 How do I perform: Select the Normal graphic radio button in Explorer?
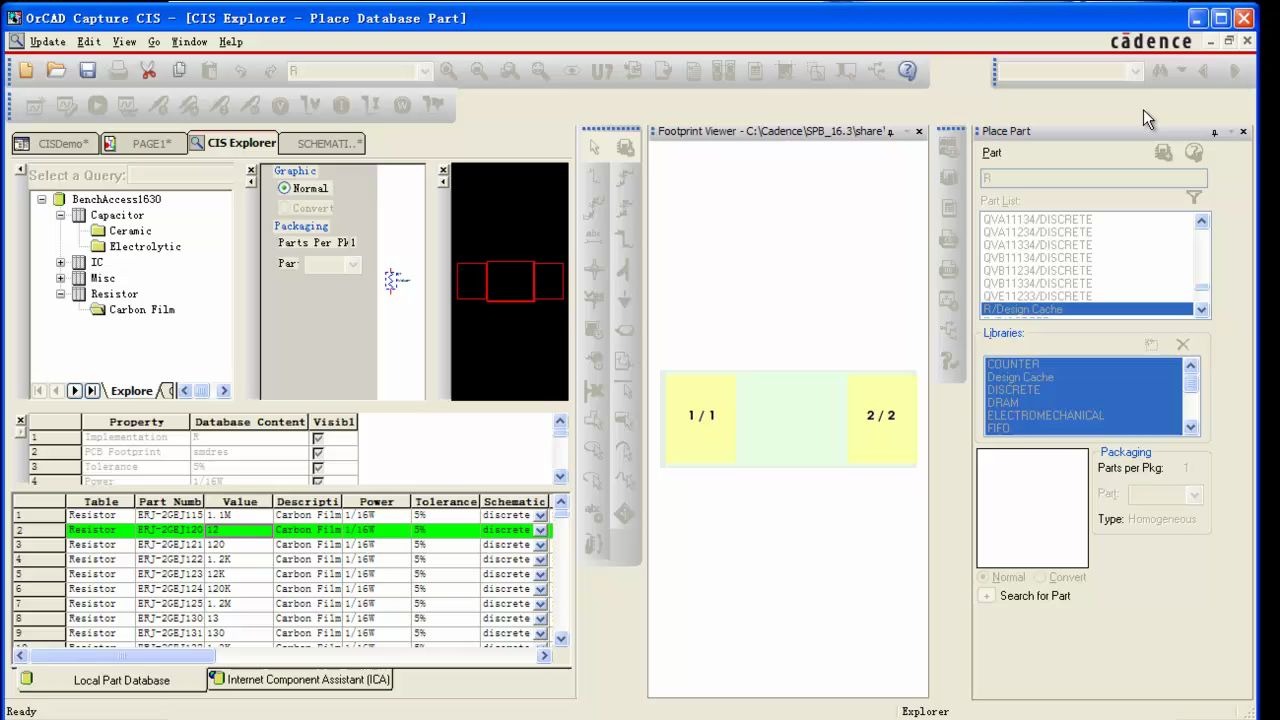pyautogui.click(x=284, y=188)
